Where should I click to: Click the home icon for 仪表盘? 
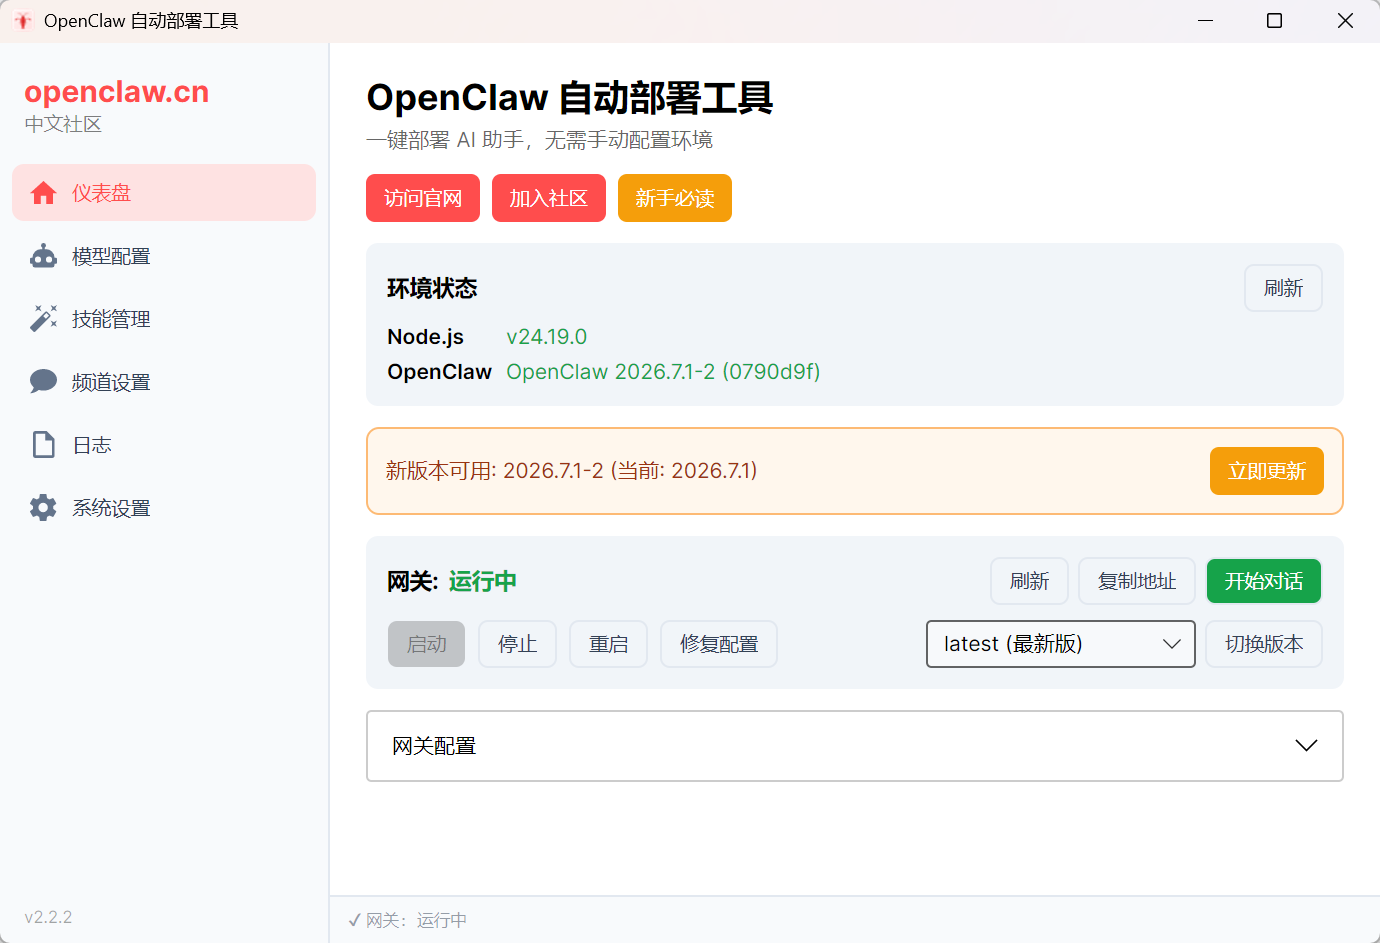pos(43,193)
